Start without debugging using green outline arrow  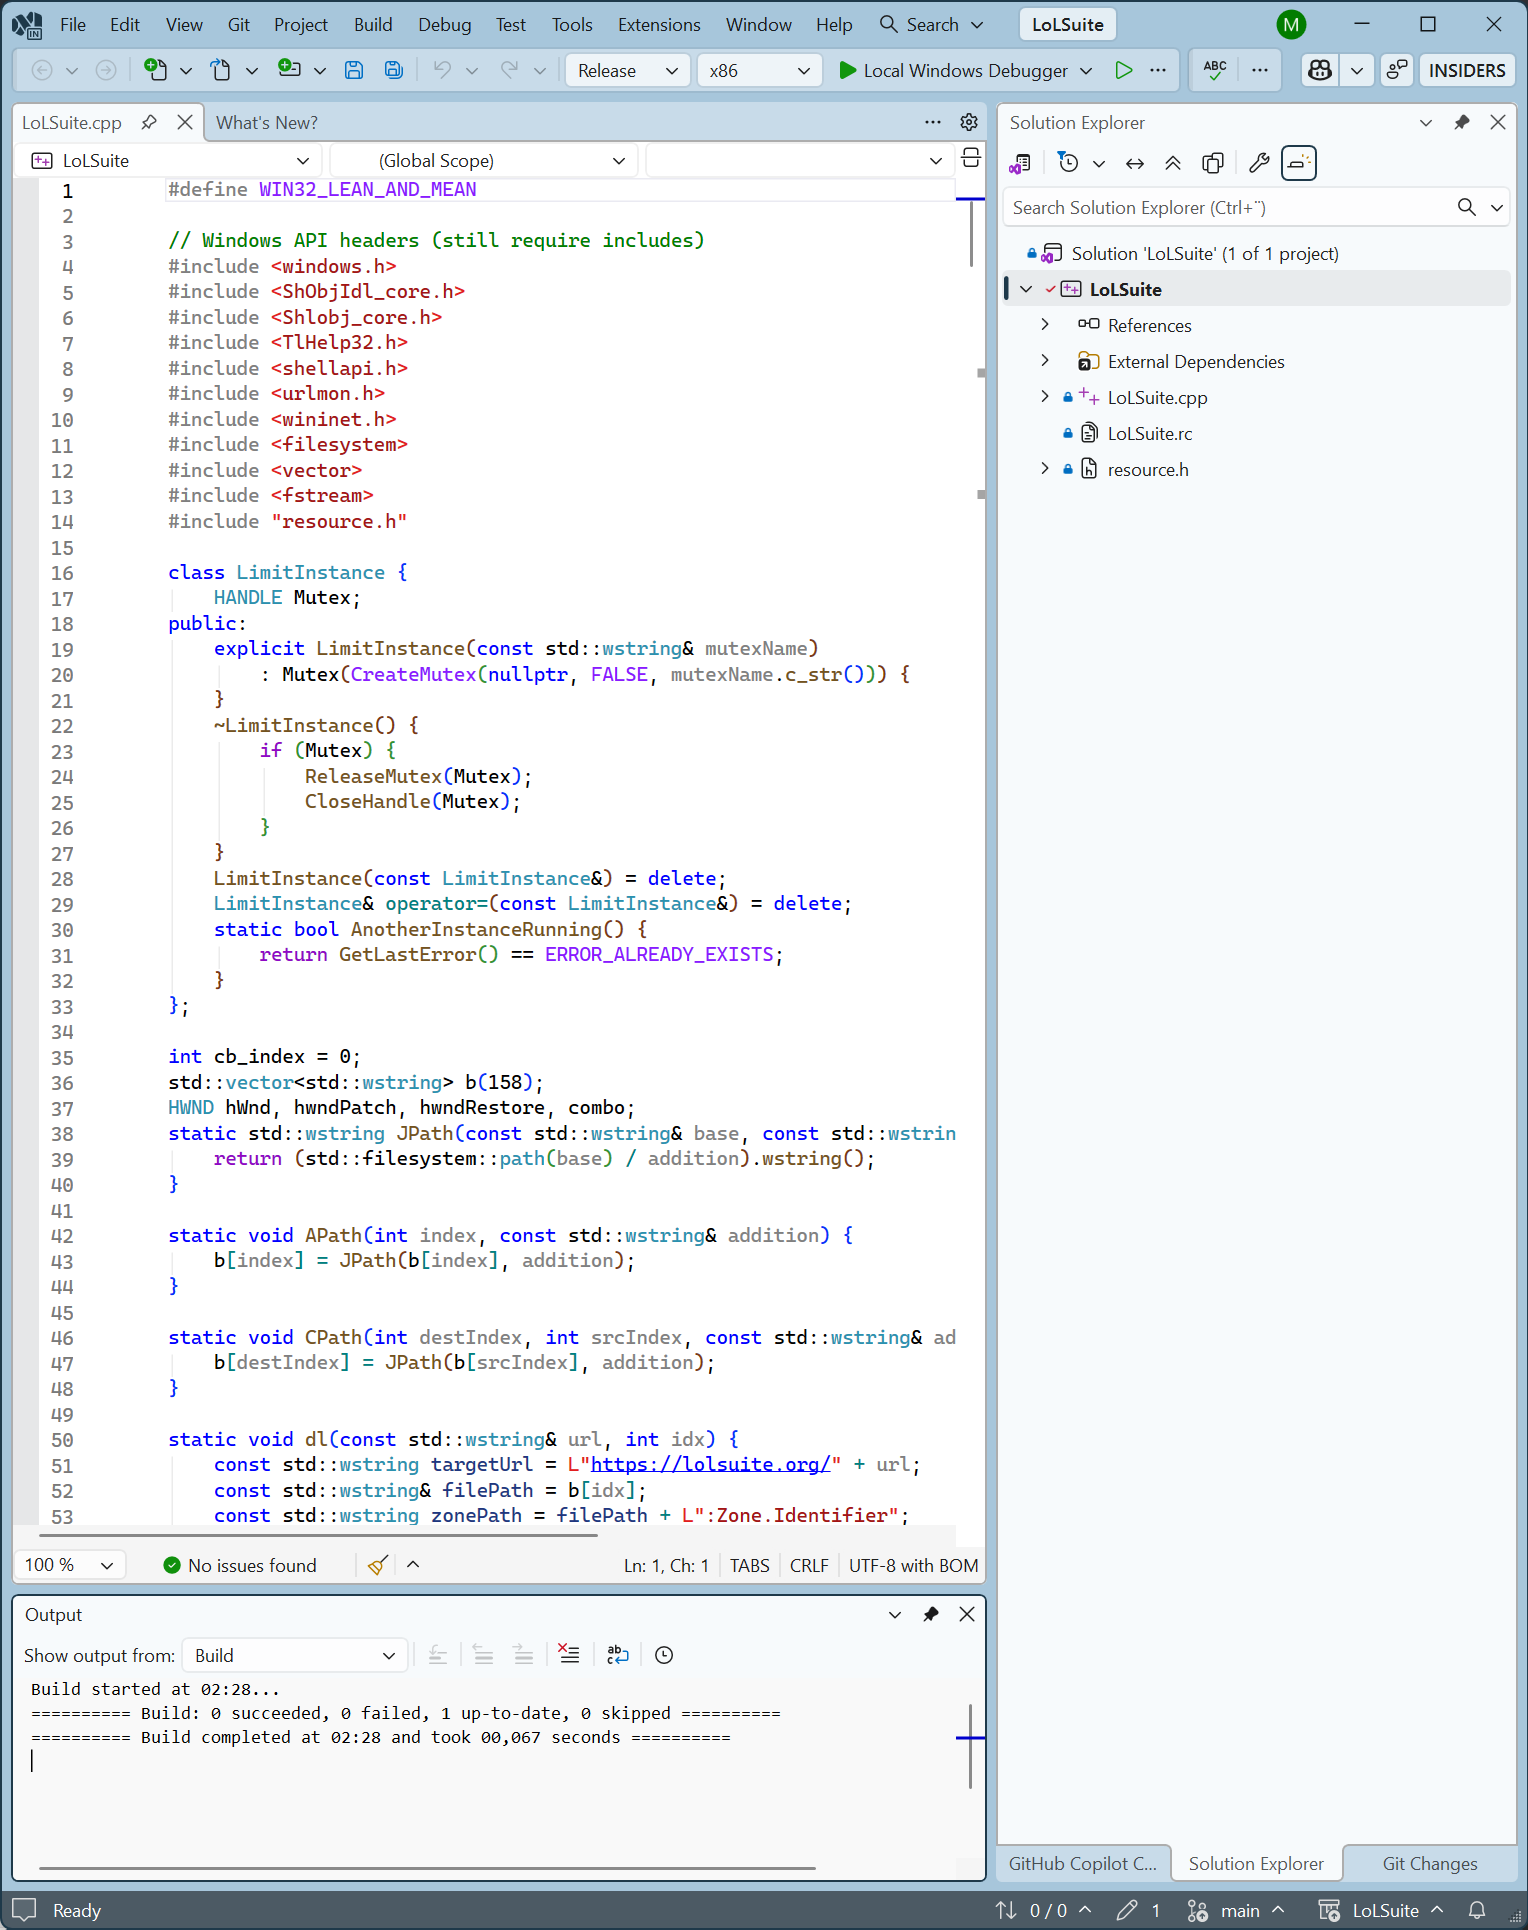click(x=1124, y=70)
